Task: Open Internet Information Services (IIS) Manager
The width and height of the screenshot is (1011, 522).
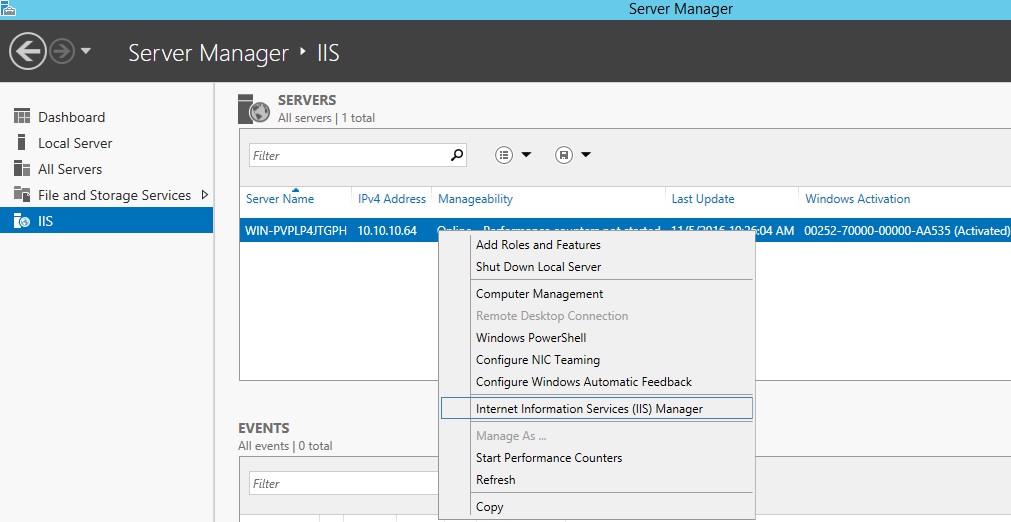Action: (596, 409)
